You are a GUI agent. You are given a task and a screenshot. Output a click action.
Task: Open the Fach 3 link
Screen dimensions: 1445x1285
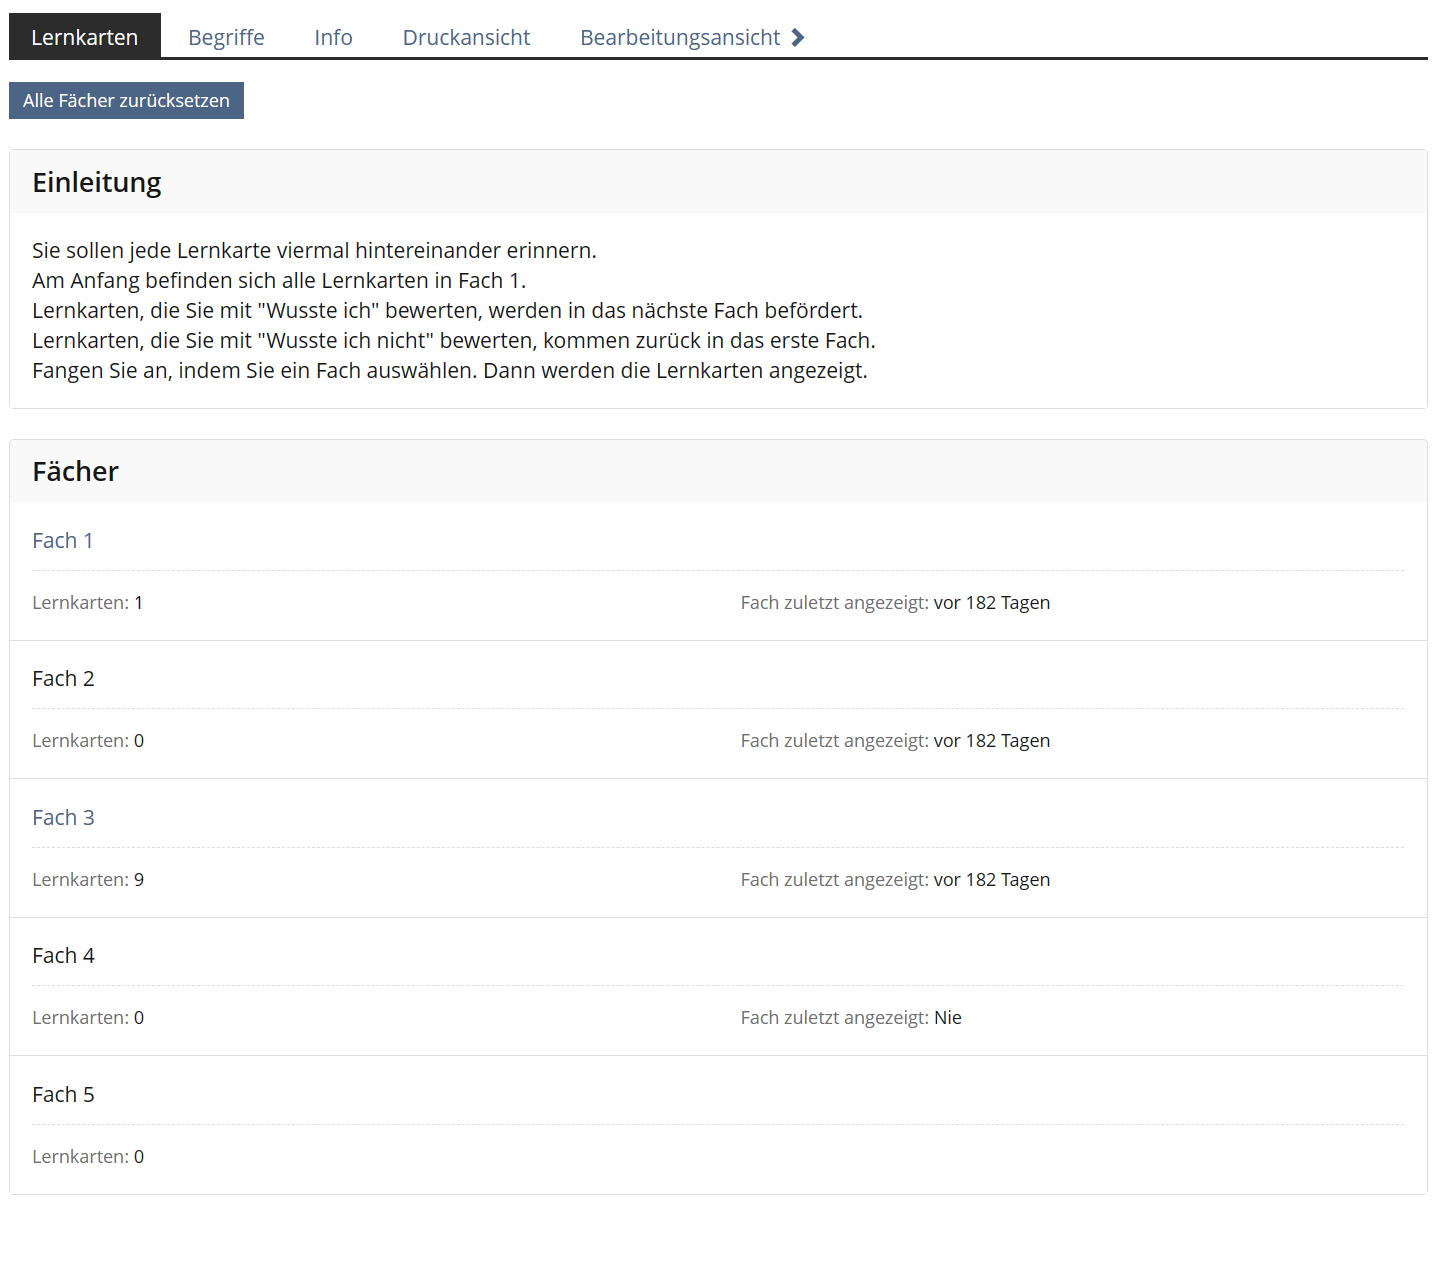point(63,818)
